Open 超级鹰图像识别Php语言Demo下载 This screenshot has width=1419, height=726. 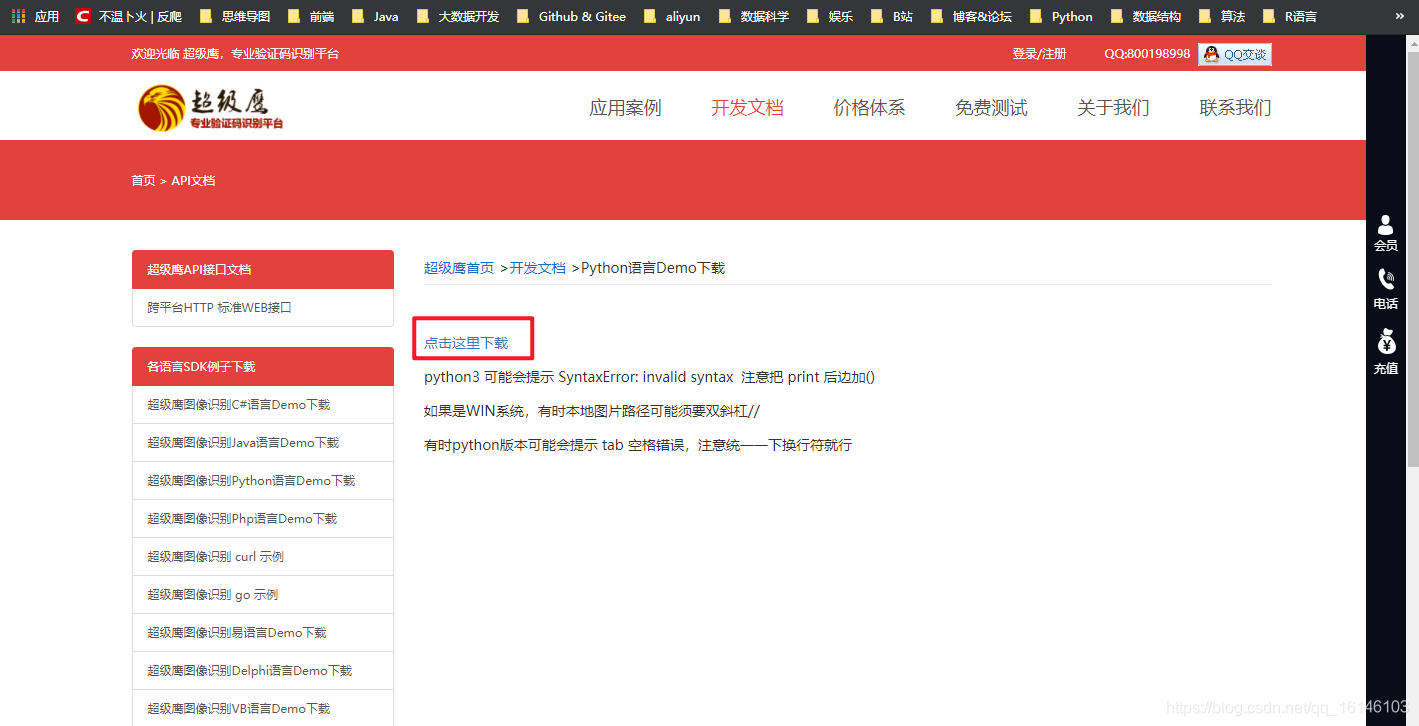263,519
